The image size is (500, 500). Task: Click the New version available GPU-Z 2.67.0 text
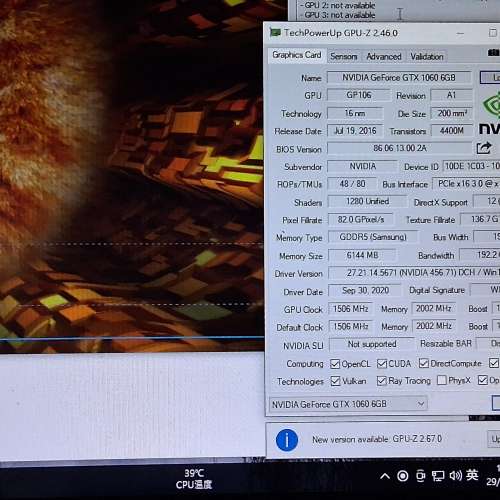click(x=377, y=439)
